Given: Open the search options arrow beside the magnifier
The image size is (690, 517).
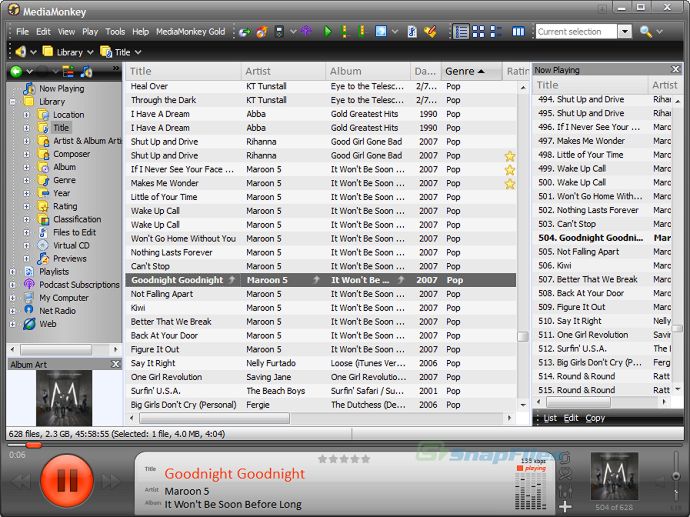Looking at the screenshot, I should [x=659, y=32].
